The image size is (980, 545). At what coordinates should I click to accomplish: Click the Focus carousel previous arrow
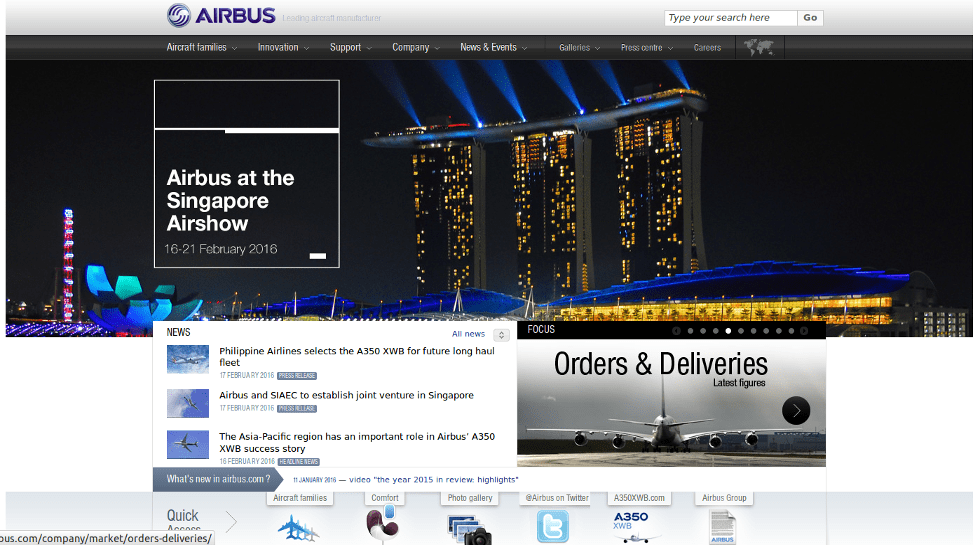677,331
